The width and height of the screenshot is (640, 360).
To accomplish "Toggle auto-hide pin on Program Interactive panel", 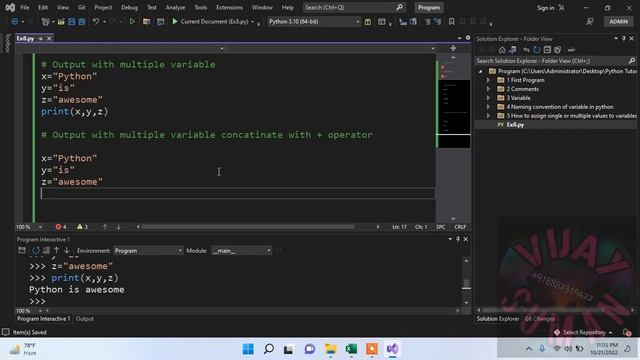I will tap(458, 239).
